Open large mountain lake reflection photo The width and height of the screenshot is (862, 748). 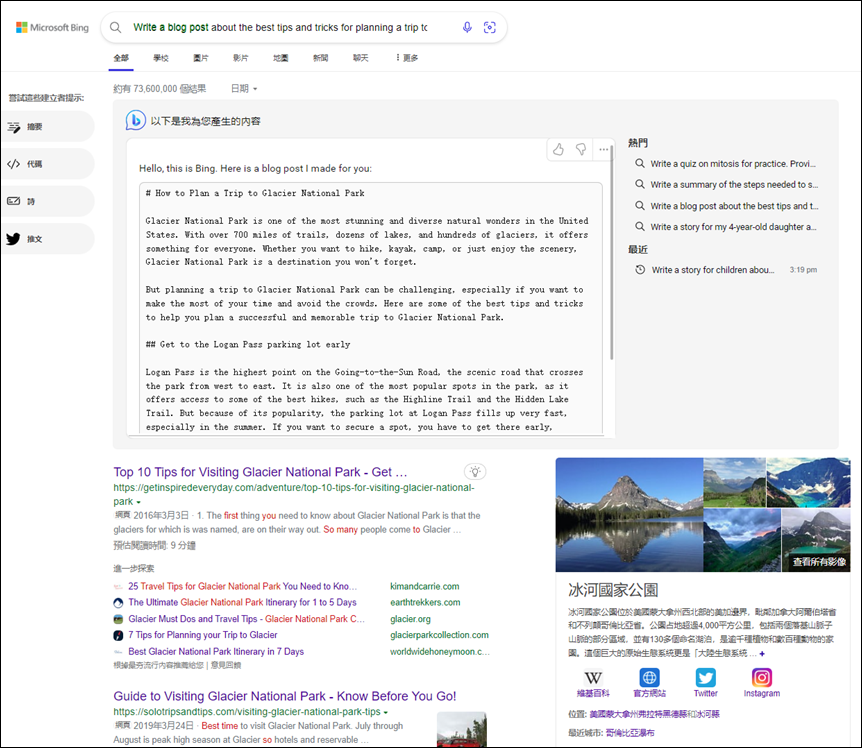coord(629,515)
